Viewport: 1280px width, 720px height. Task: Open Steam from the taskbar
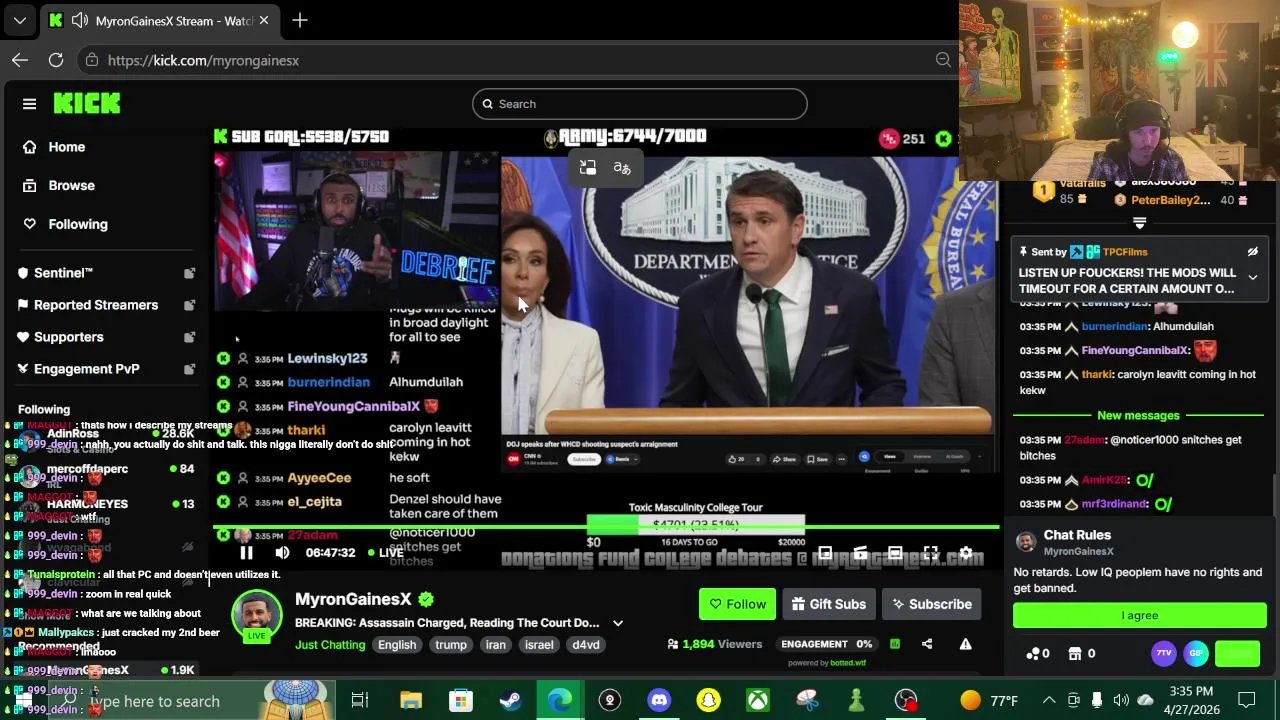[510, 700]
